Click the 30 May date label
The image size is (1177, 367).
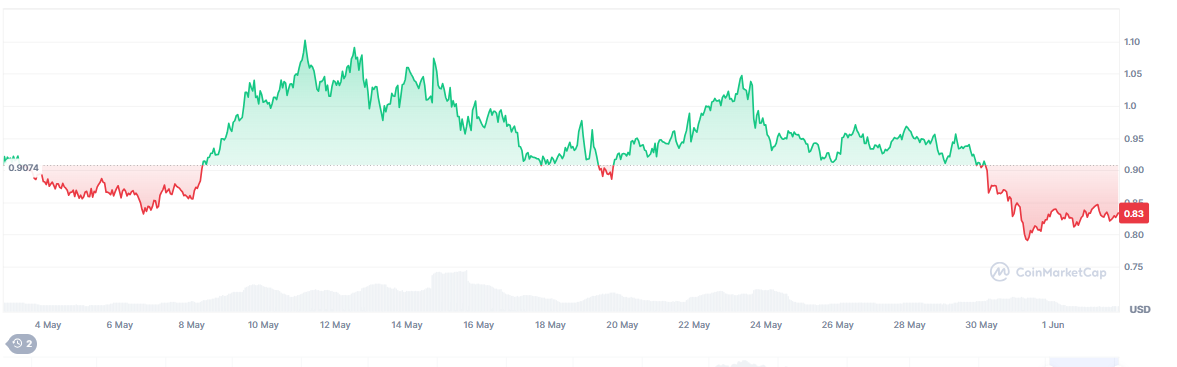(x=981, y=325)
